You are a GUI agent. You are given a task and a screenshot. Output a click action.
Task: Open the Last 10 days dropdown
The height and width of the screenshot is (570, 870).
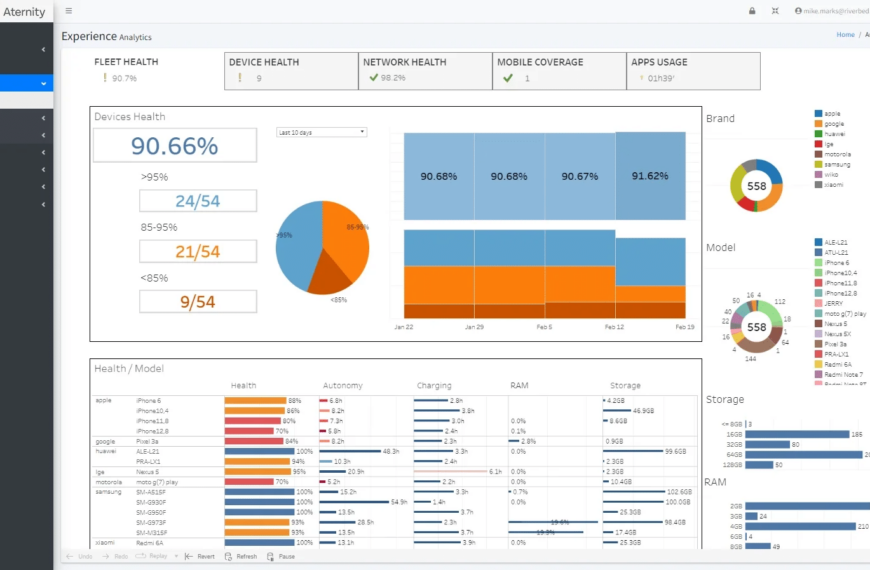click(x=322, y=132)
